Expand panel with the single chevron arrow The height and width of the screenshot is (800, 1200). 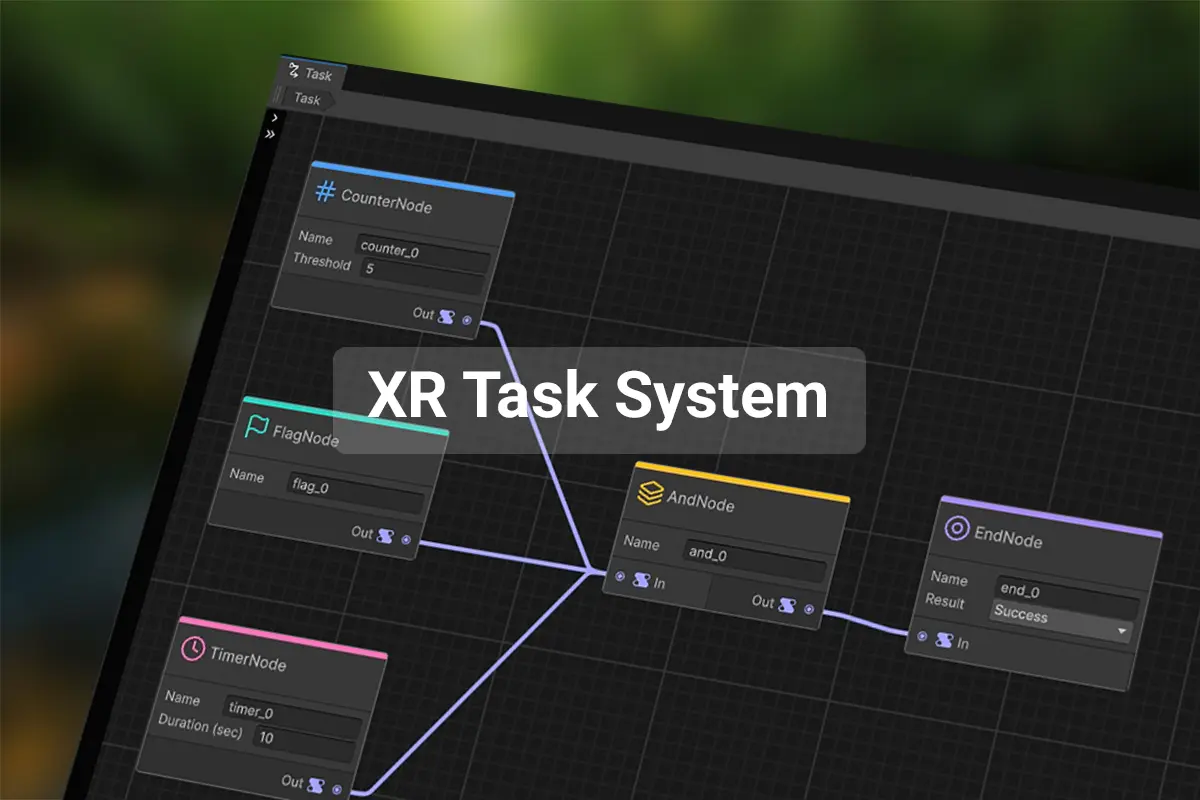click(x=274, y=118)
